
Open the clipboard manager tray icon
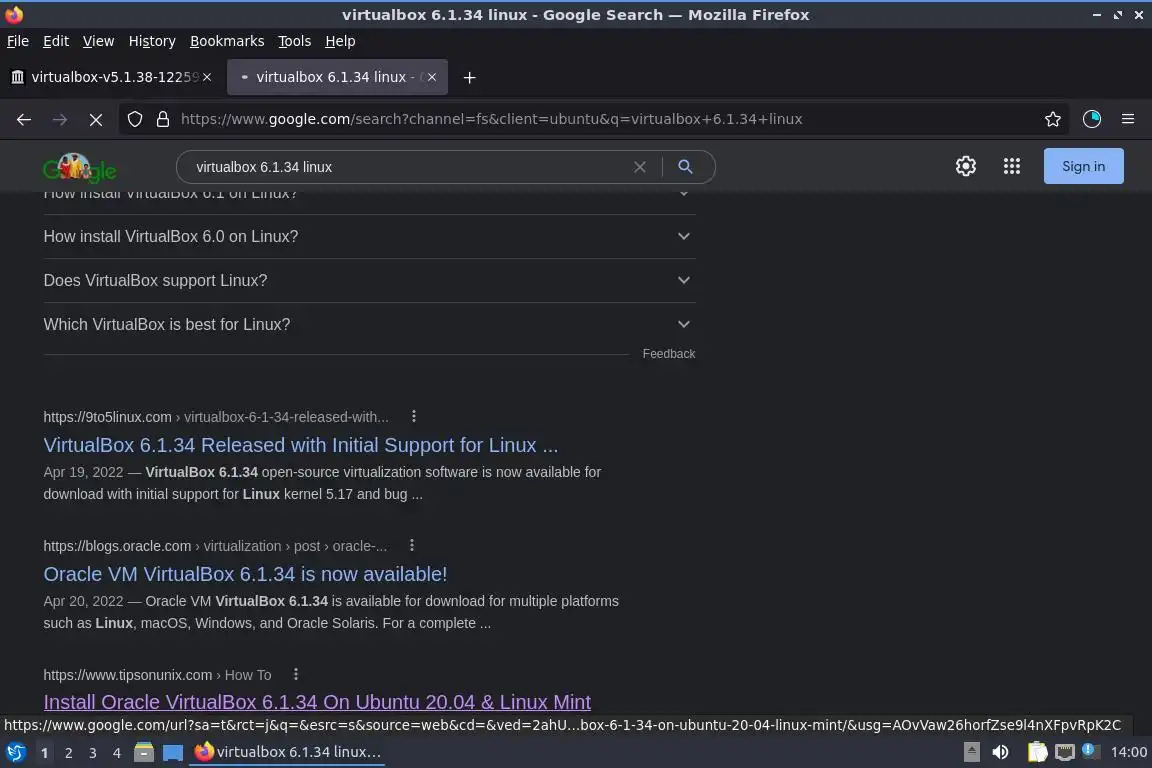coord(1037,753)
